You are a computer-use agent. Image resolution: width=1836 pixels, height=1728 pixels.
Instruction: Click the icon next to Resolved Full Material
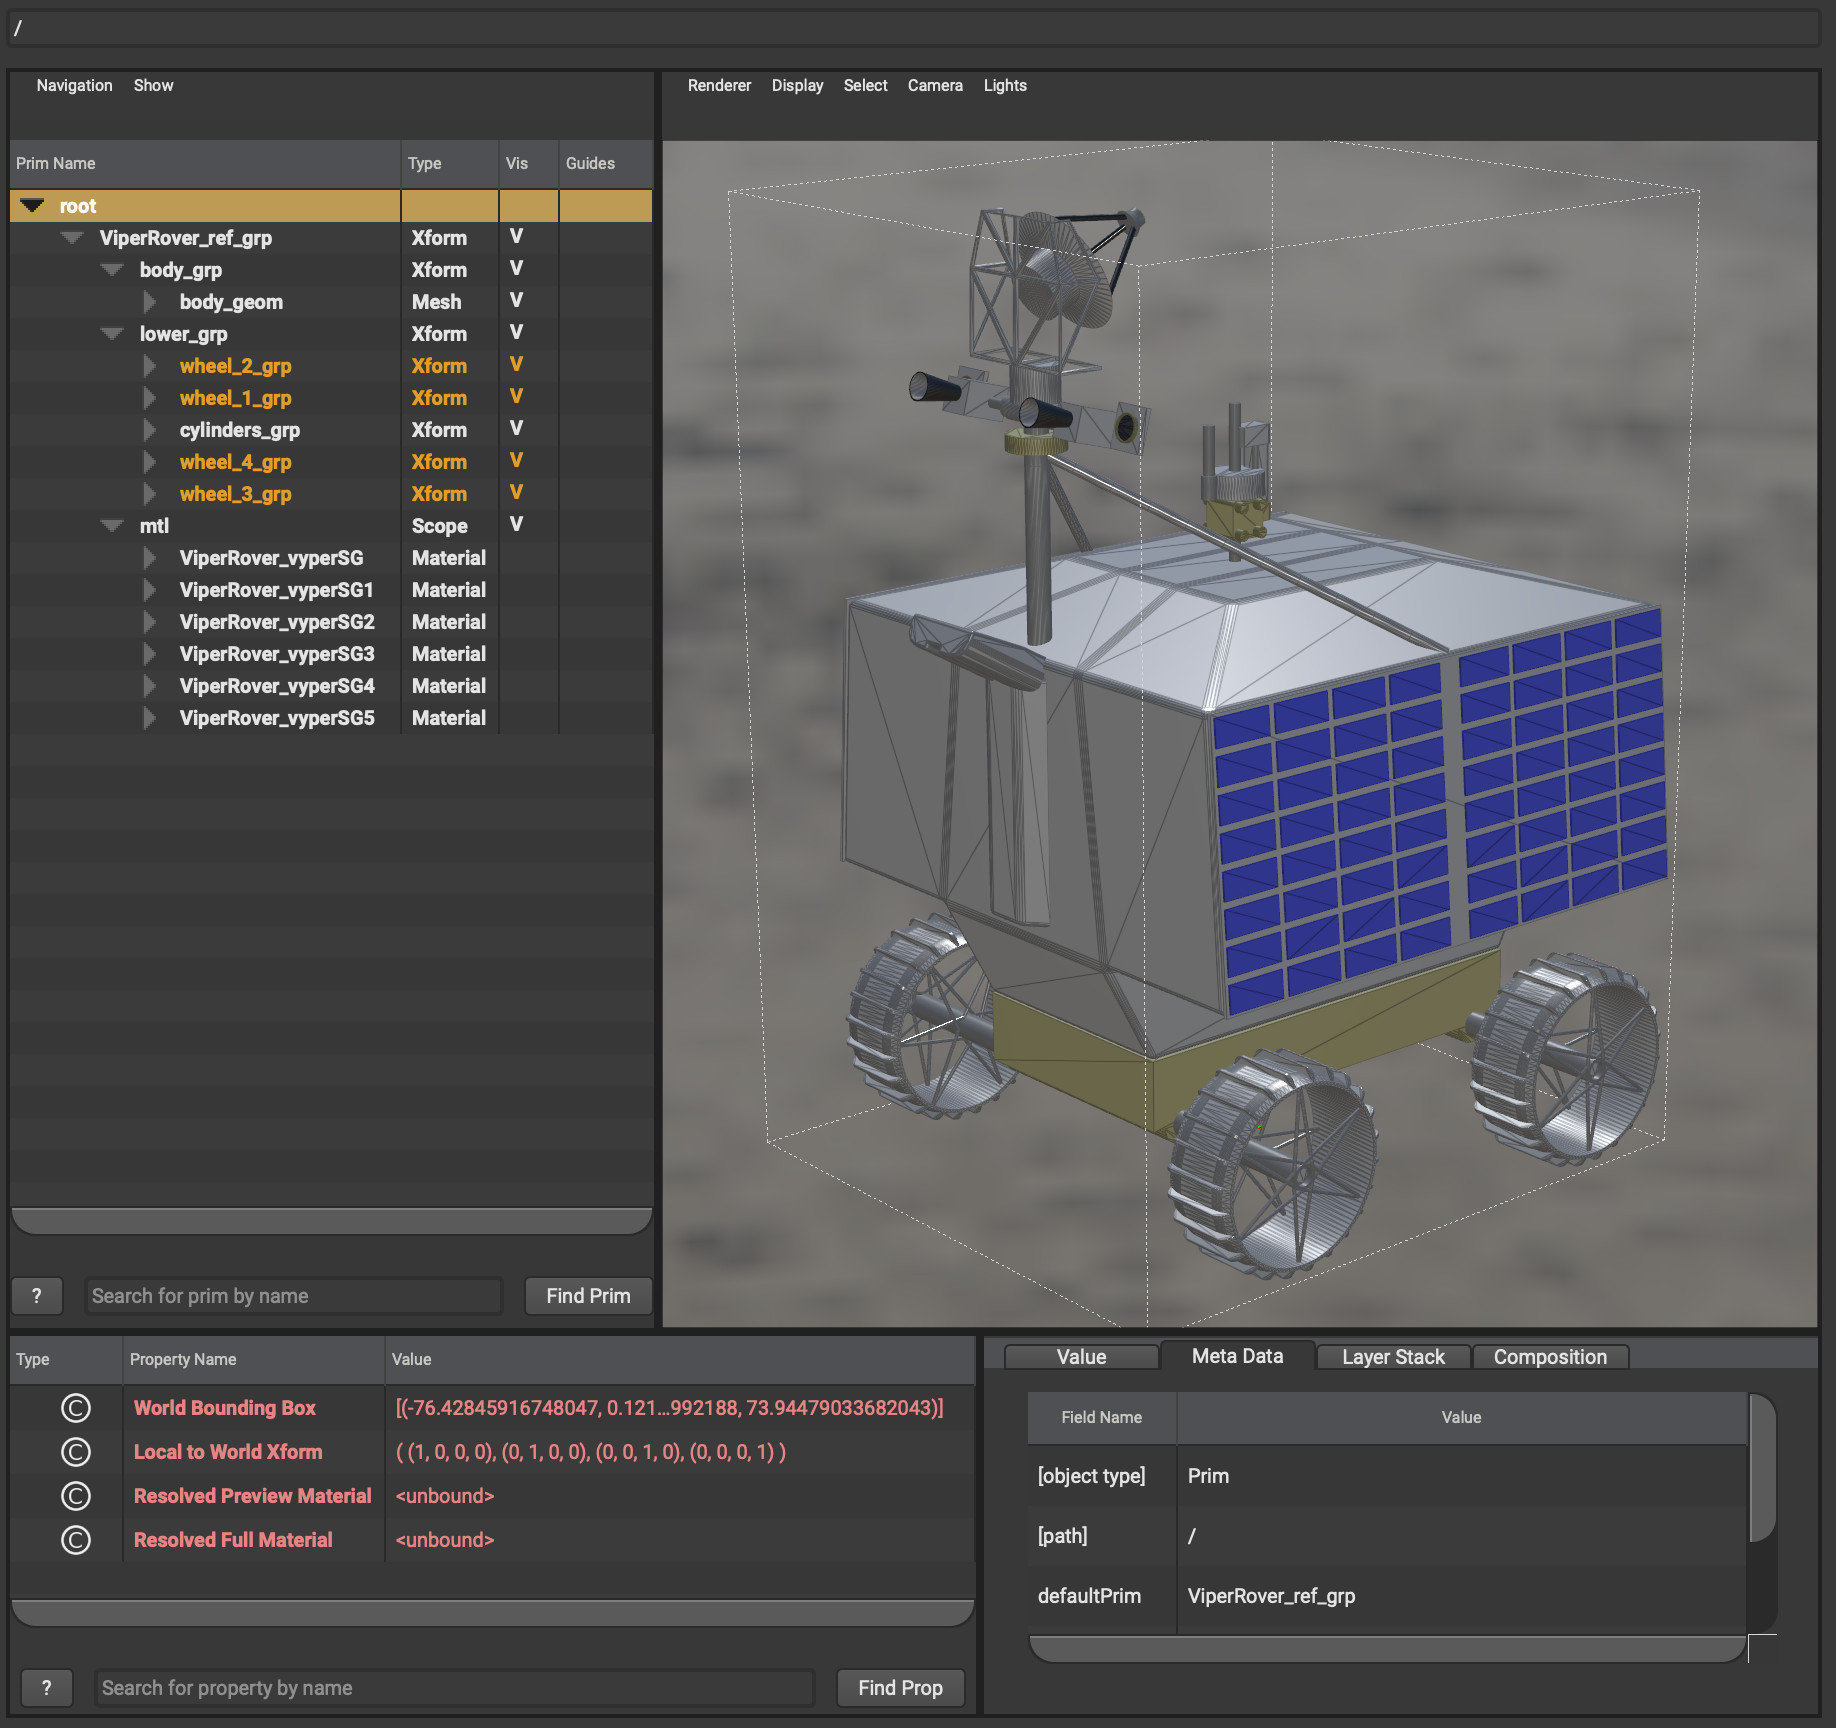[76, 1540]
